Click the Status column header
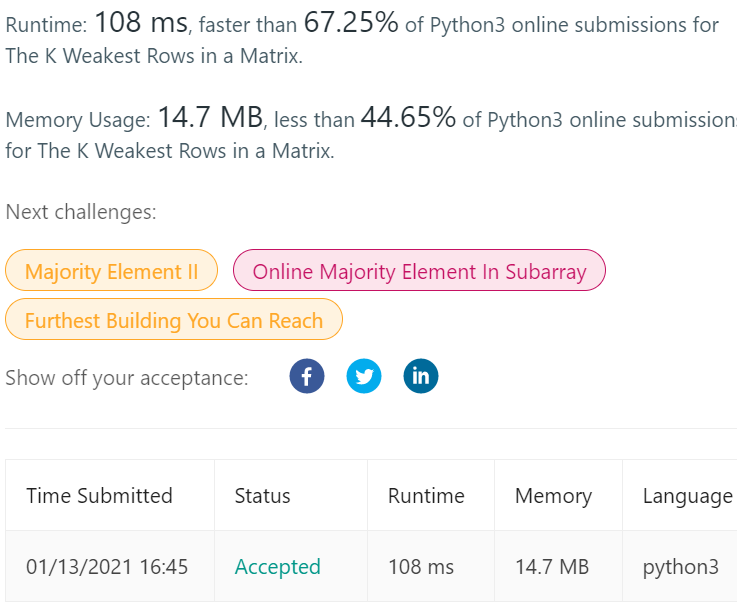Image resolution: width=737 pixels, height=605 pixels. coord(262,496)
